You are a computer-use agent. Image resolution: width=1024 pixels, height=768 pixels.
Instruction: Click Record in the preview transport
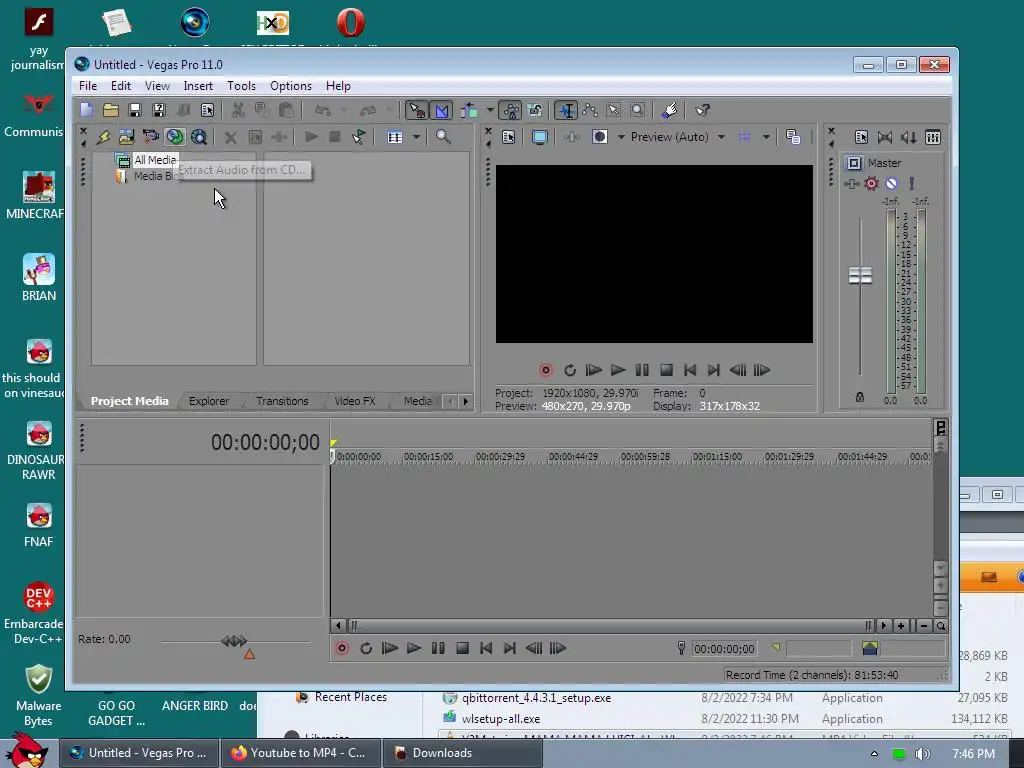pyautogui.click(x=546, y=370)
